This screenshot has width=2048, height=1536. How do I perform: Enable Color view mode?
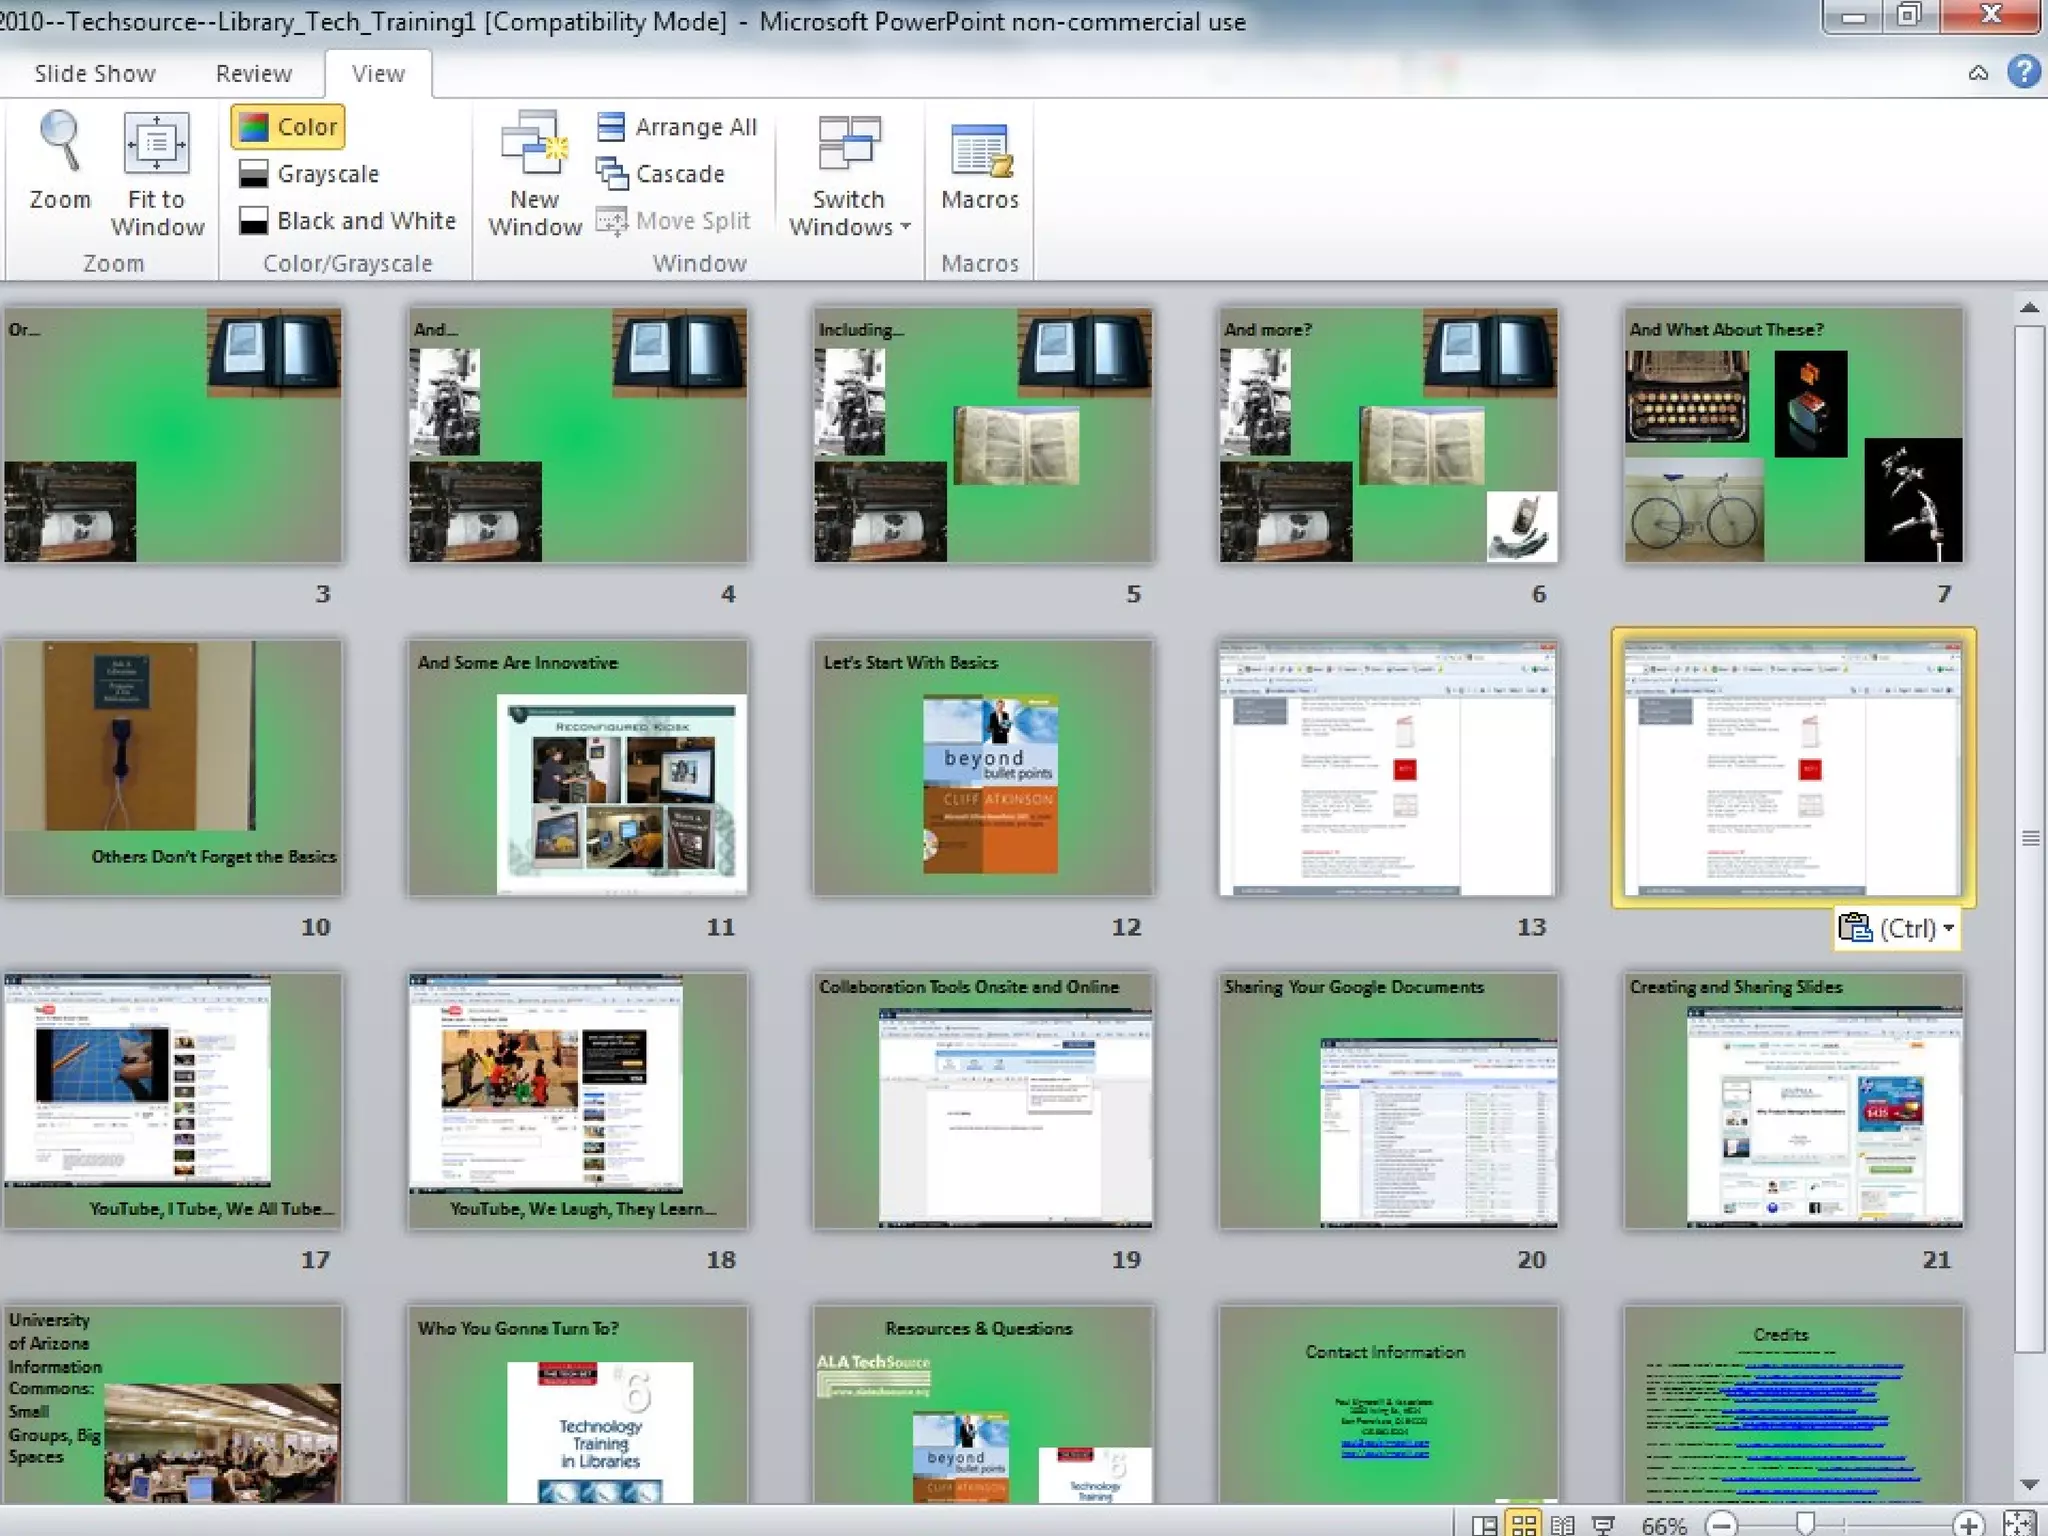(289, 127)
